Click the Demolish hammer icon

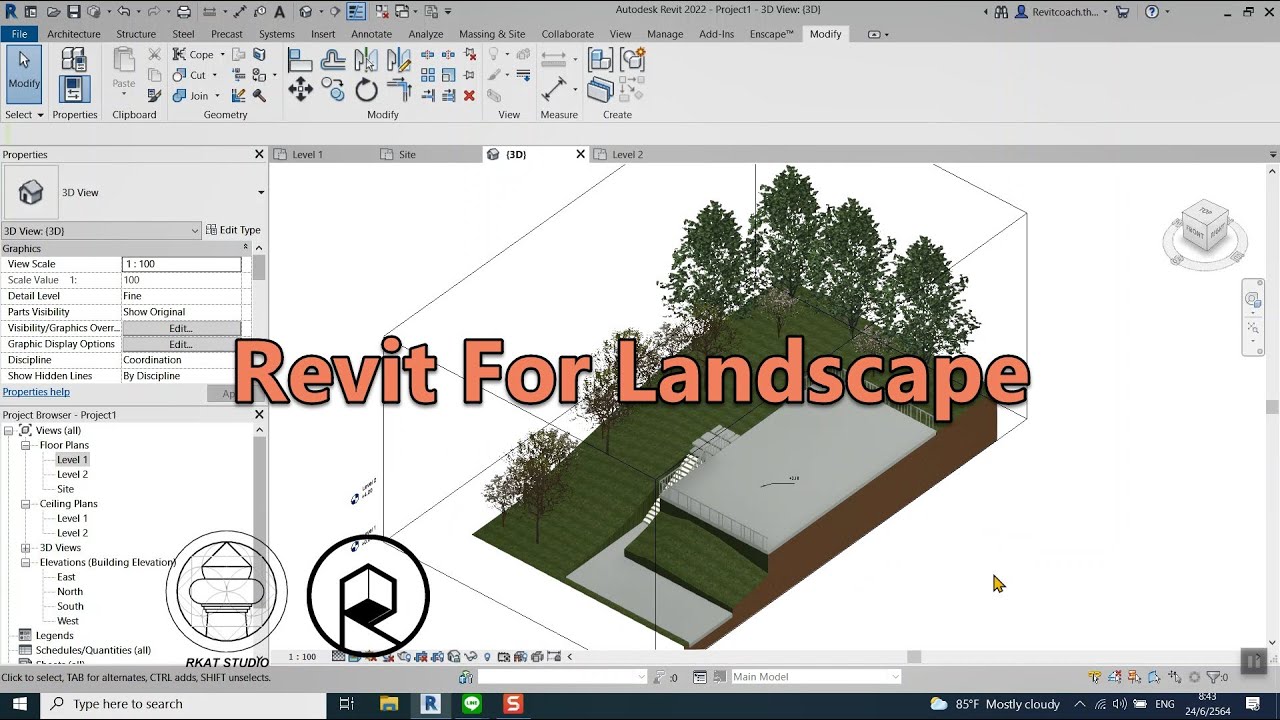pos(259,96)
